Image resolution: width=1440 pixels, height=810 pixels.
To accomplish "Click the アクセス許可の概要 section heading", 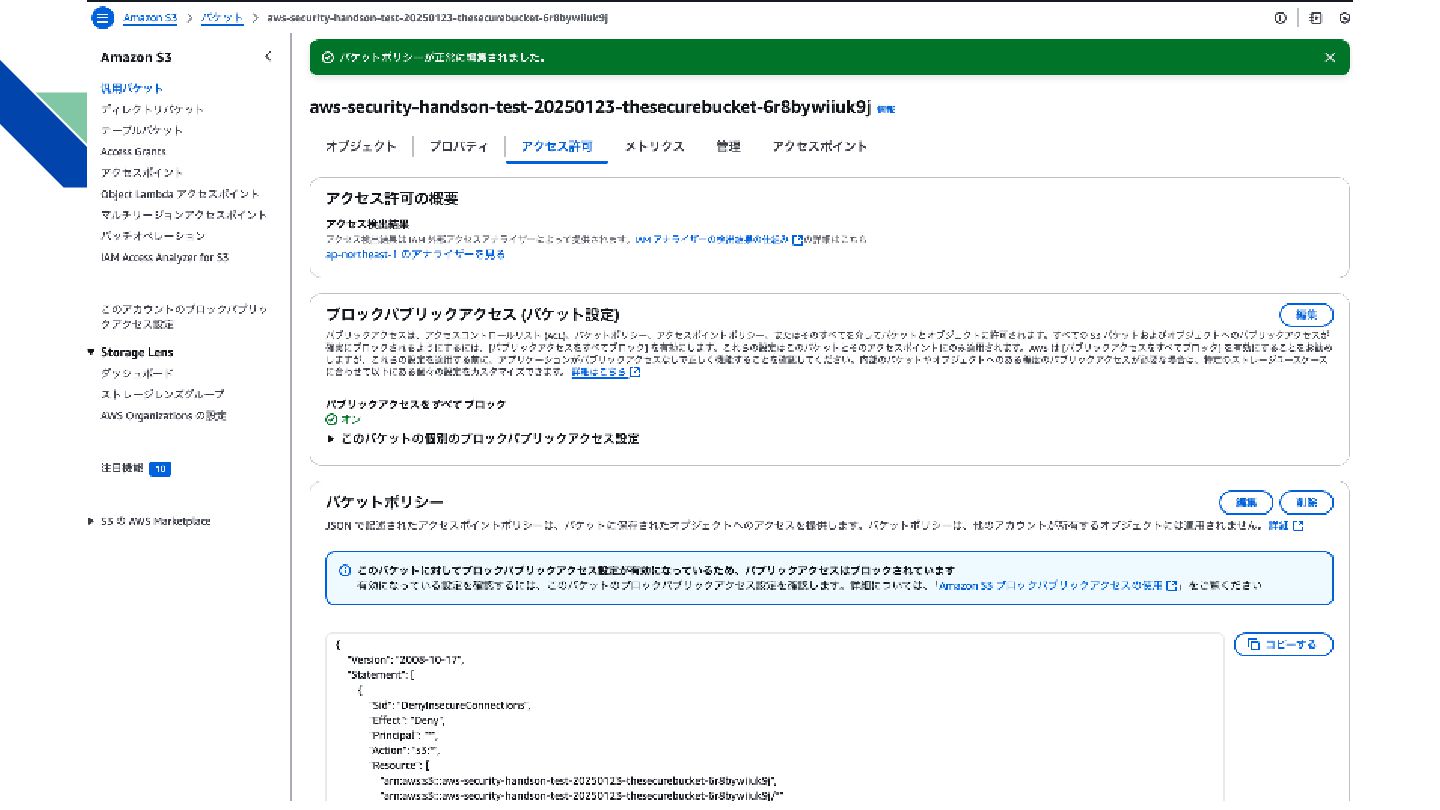I will pos(392,199).
